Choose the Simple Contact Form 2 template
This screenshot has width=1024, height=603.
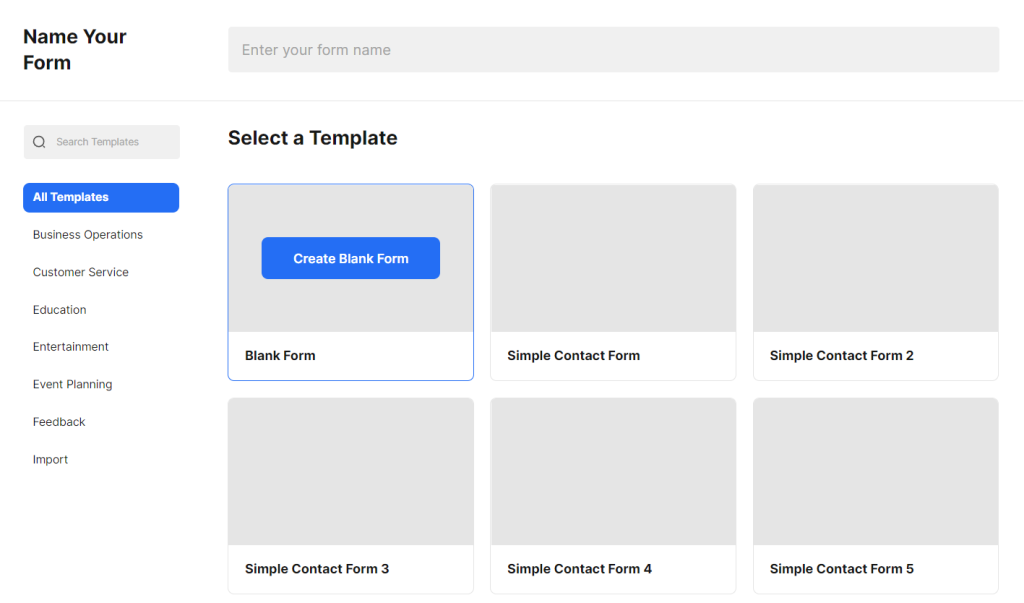tap(875, 257)
